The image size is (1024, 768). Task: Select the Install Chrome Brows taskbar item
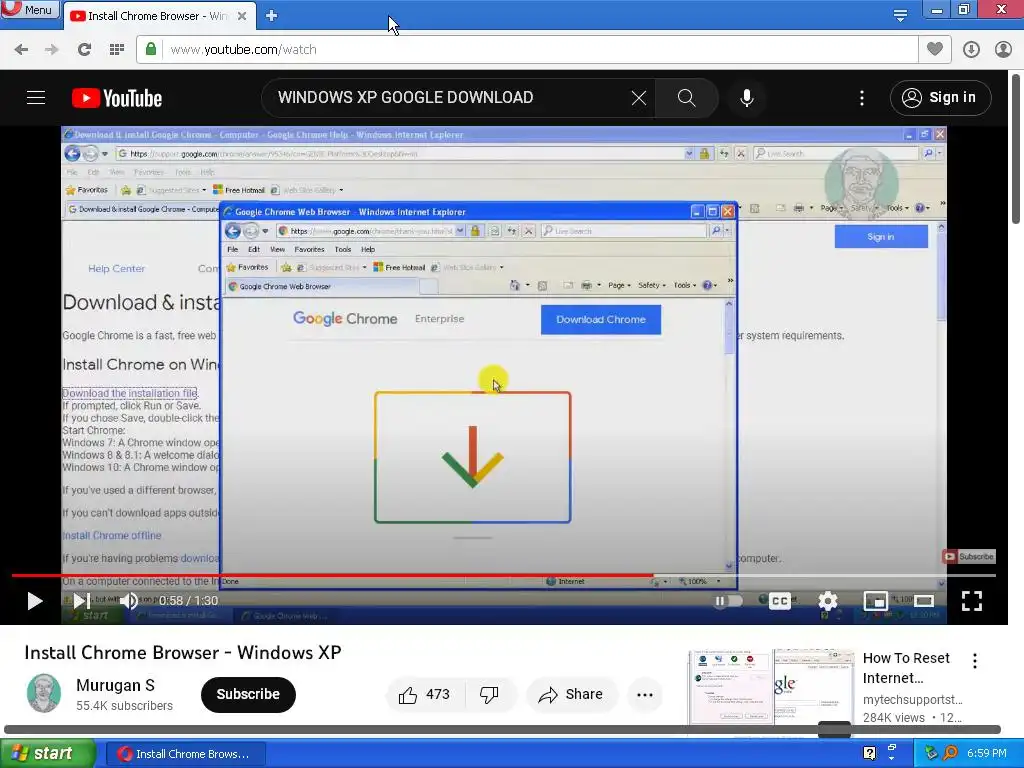(x=185, y=754)
